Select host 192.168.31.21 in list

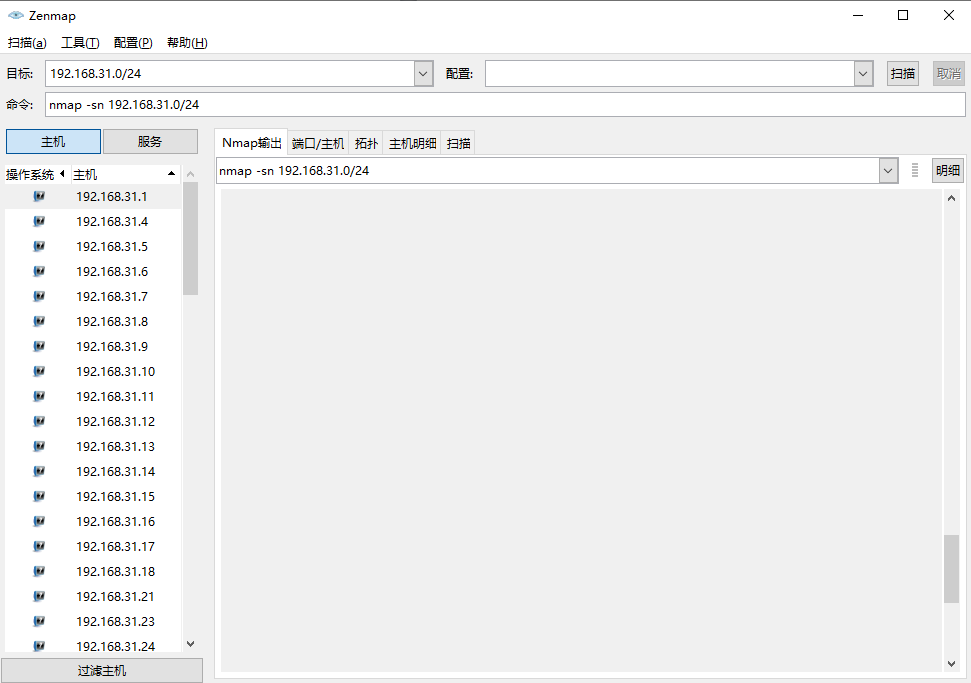tap(93, 596)
